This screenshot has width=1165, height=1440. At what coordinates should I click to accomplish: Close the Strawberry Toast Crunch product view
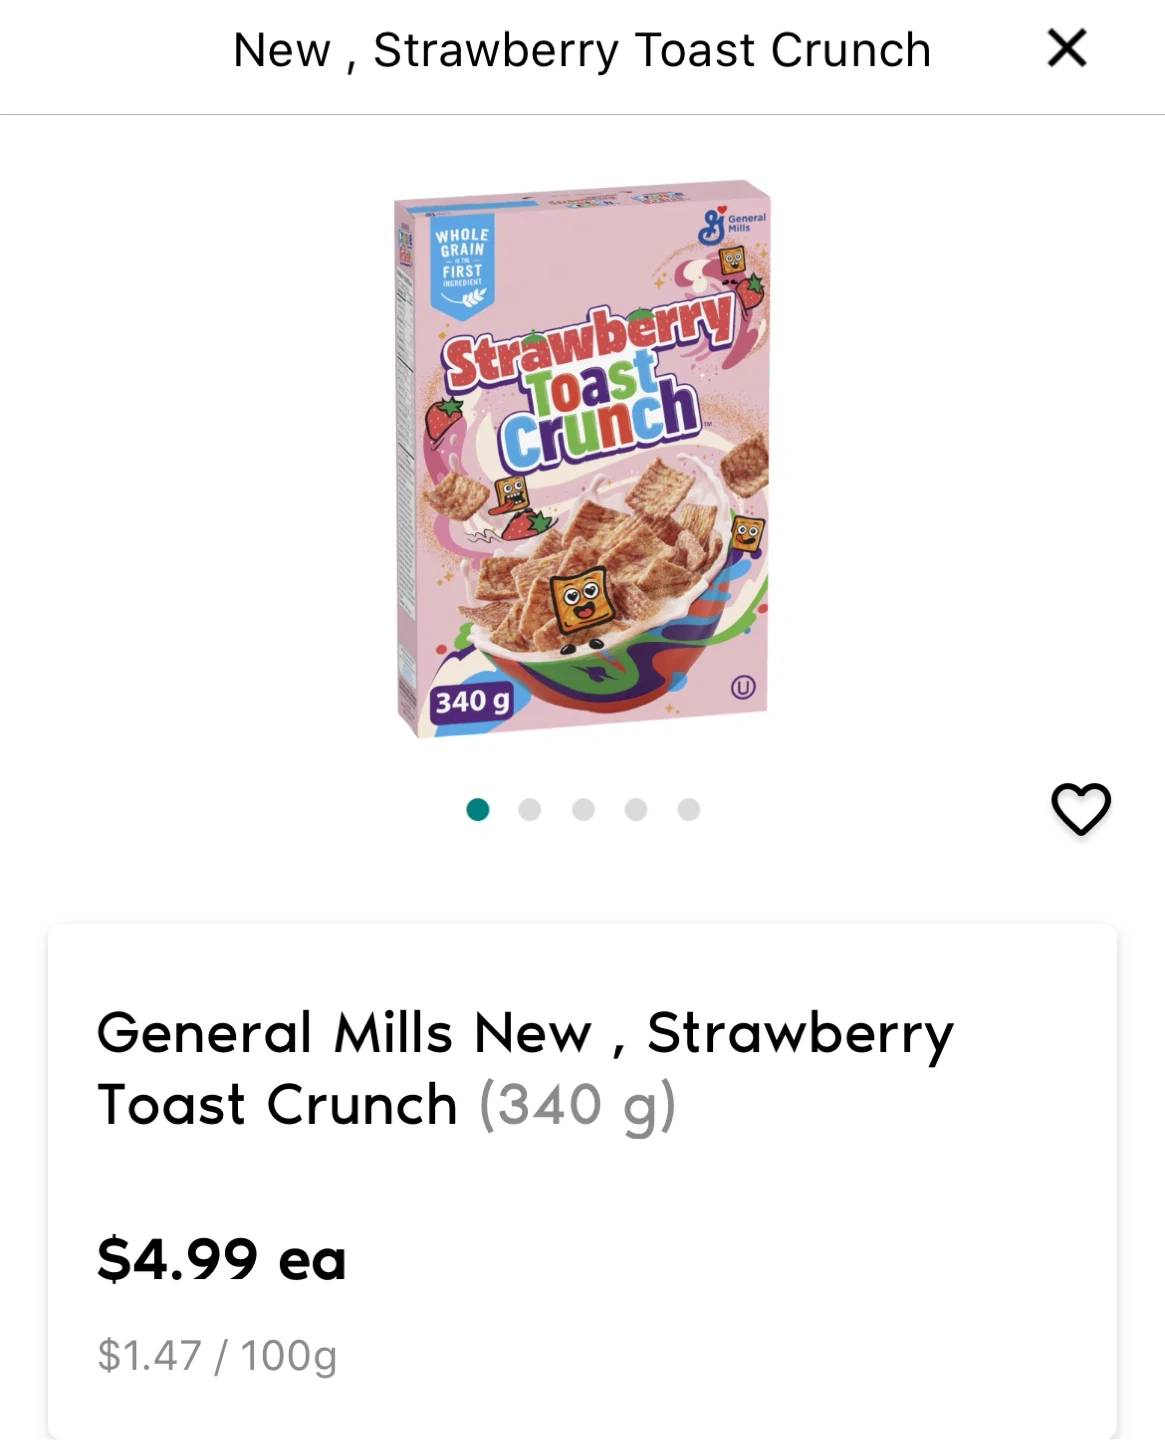pyautogui.click(x=1066, y=48)
